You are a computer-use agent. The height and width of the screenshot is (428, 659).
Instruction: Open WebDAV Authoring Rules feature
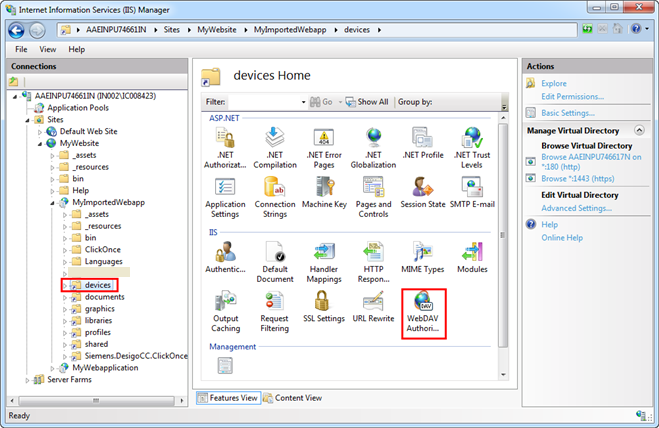pyautogui.click(x=422, y=310)
